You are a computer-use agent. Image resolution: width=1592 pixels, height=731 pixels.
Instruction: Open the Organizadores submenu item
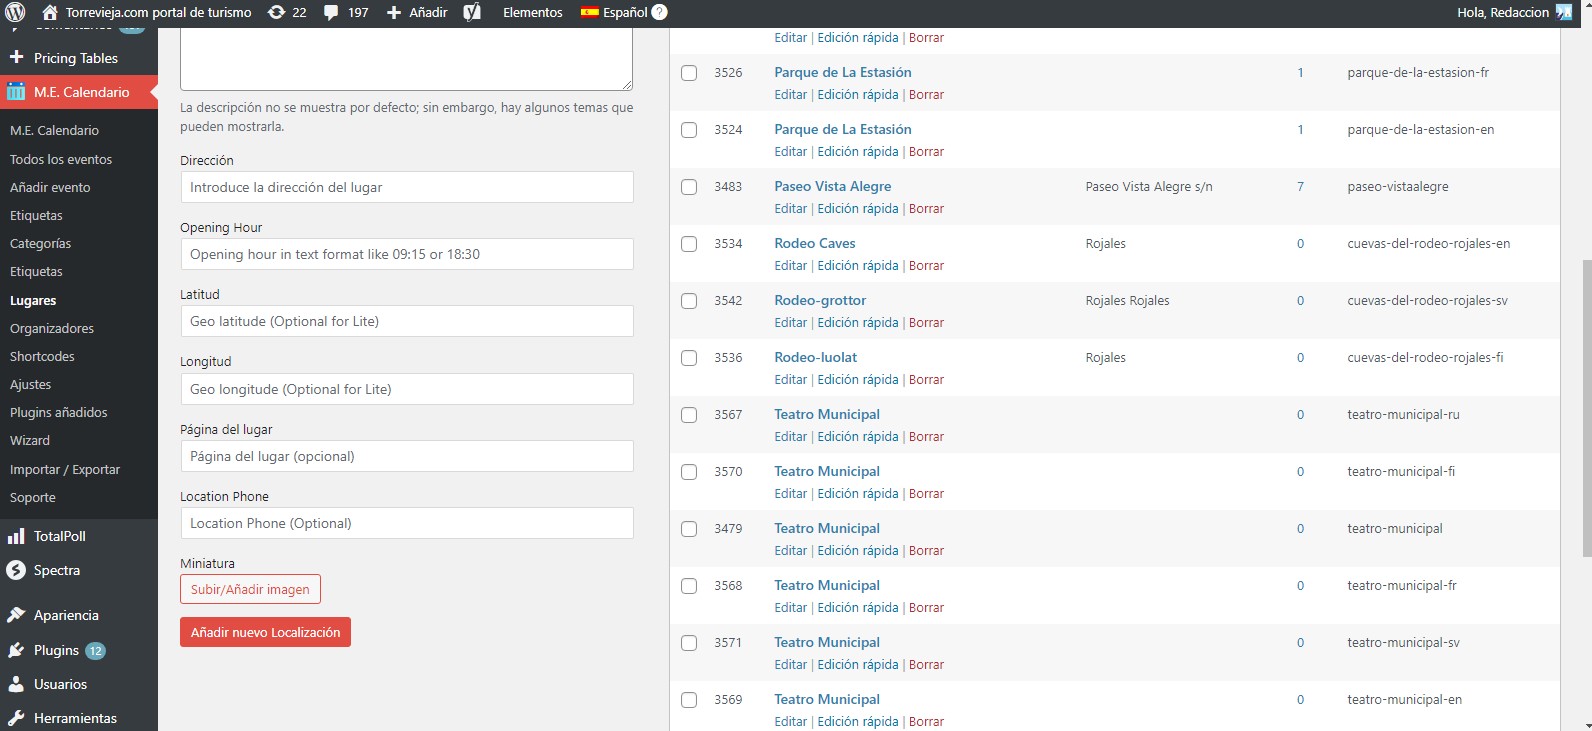tap(52, 328)
